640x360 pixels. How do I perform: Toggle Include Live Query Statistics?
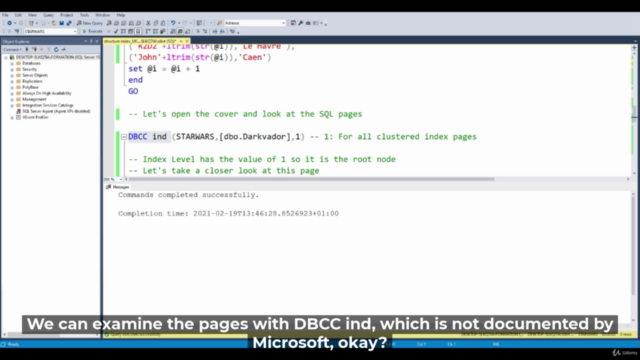(156, 31)
